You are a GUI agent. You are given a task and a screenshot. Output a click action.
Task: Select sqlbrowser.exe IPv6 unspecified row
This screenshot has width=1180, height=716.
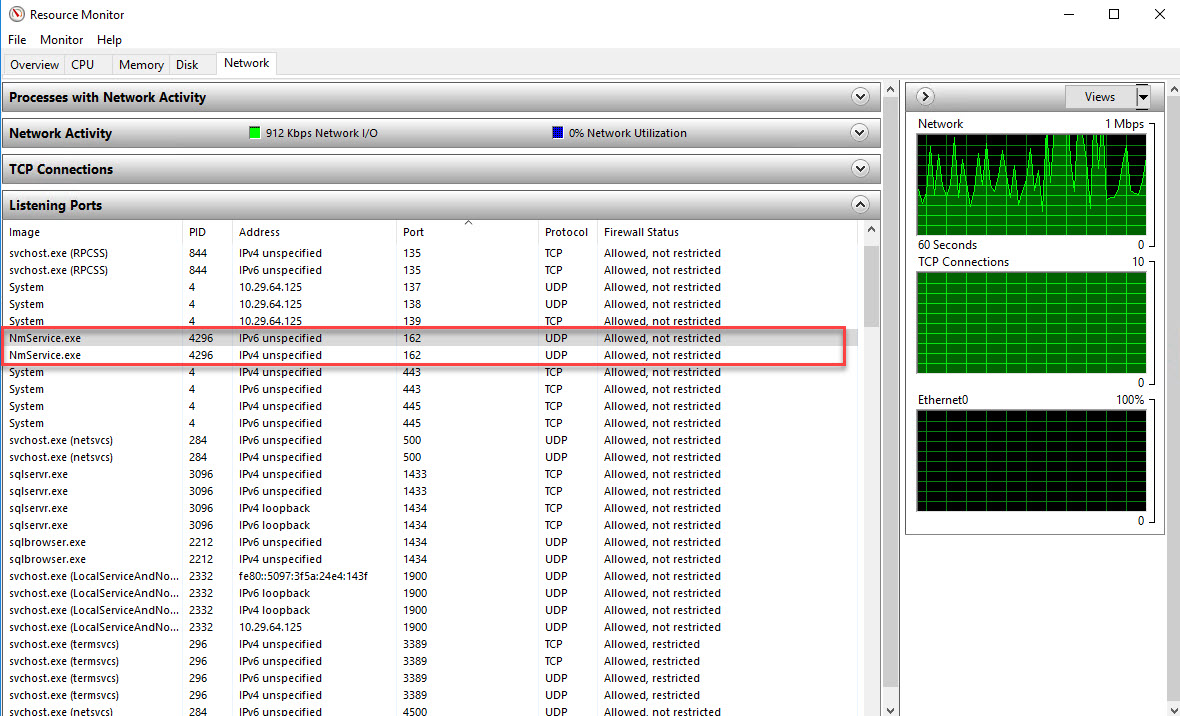430,542
